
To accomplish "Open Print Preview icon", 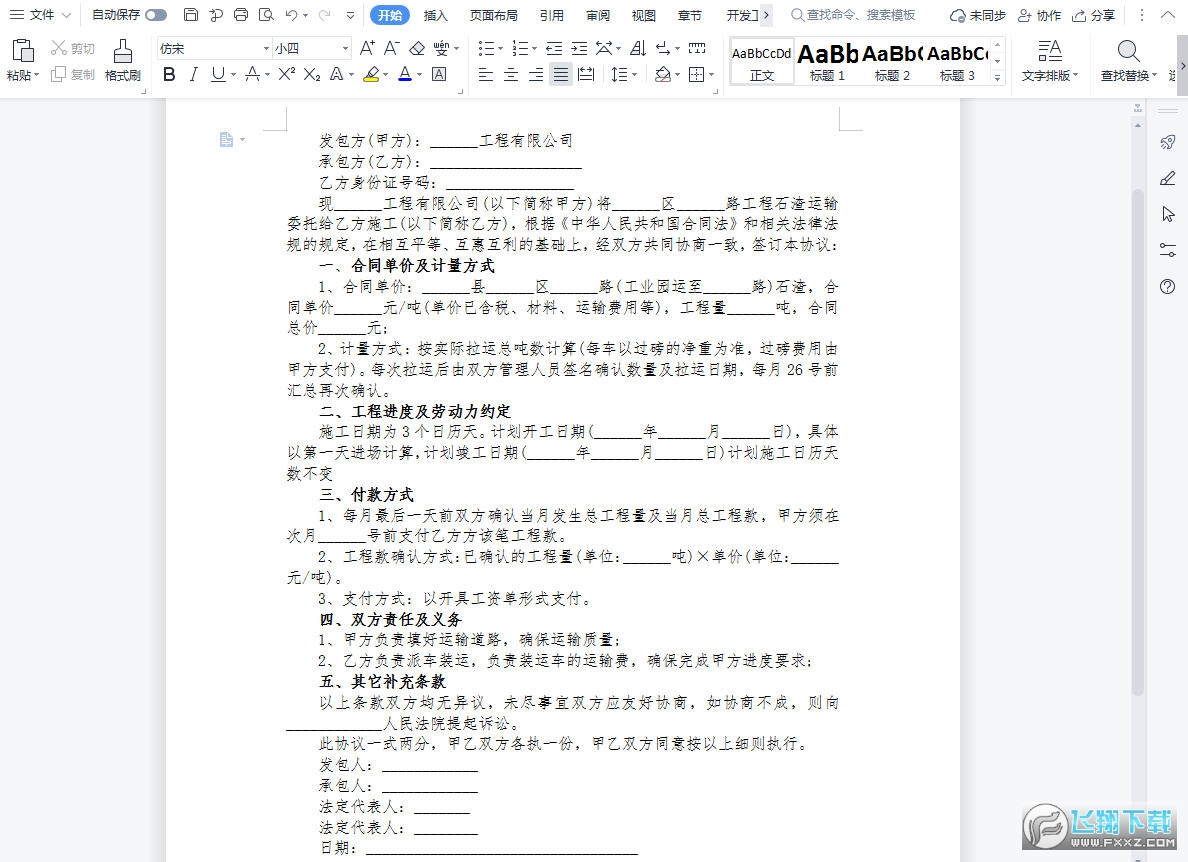I will [x=265, y=15].
